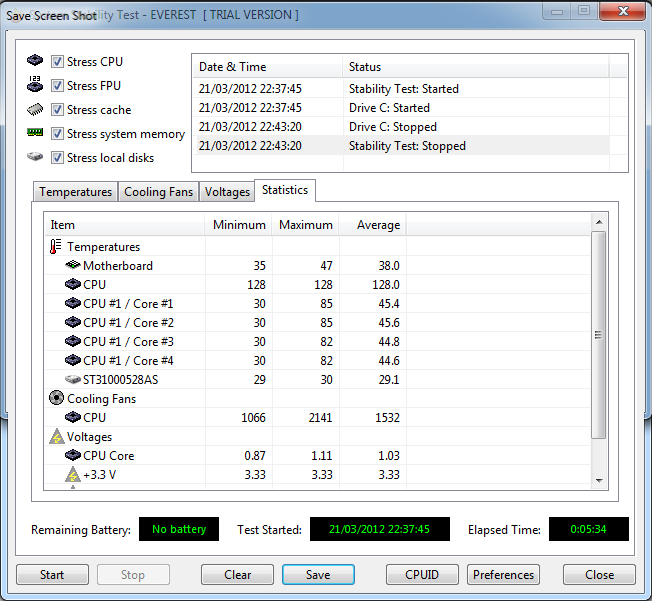The width and height of the screenshot is (652, 601).
Task: Switch to the Voltages tab
Action: (227, 192)
